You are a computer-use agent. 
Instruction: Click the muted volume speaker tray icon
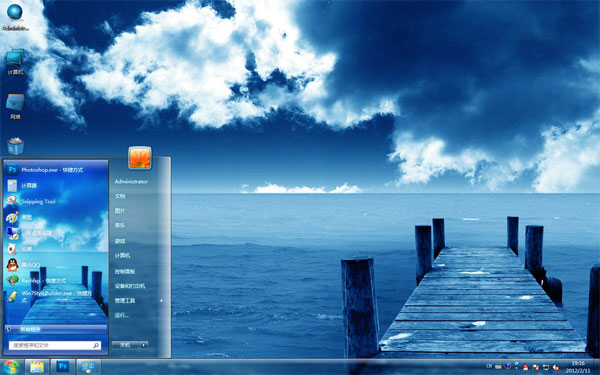[556, 367]
